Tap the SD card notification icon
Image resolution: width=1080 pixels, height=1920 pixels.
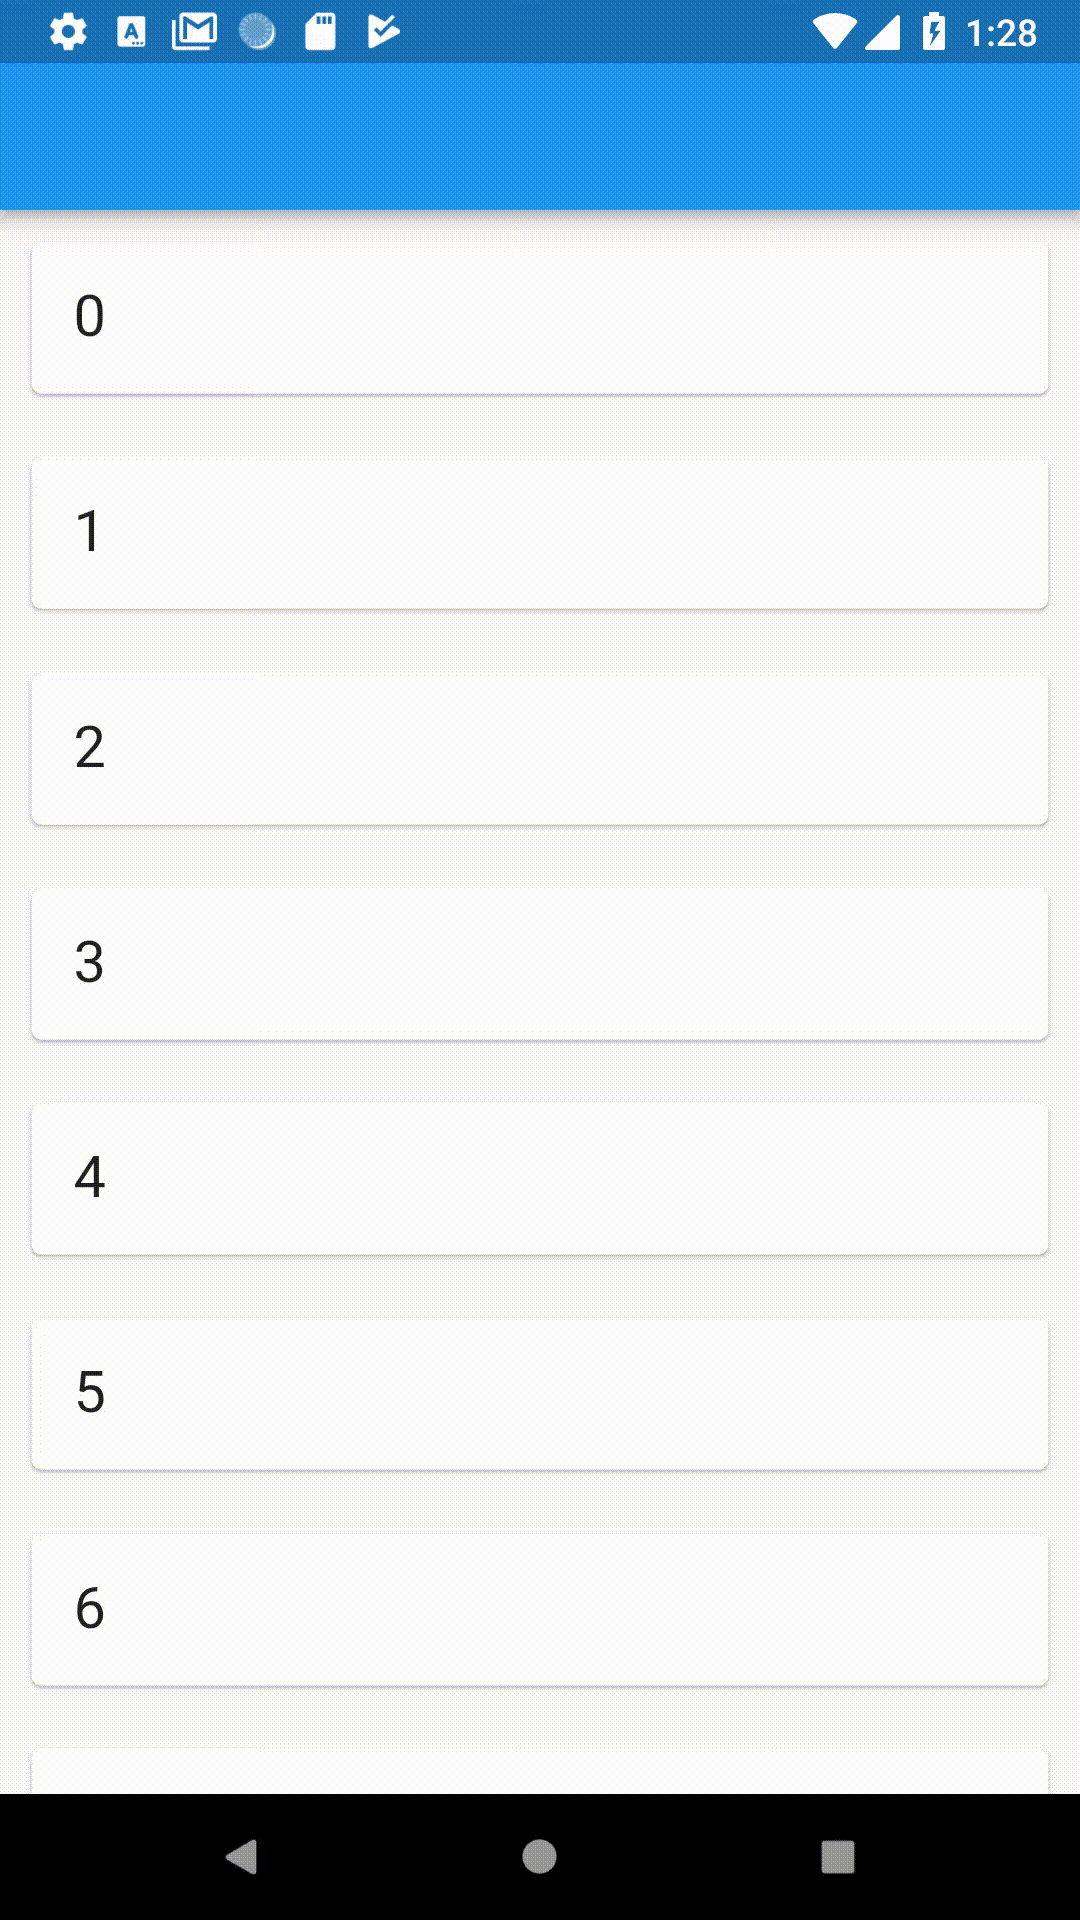[x=322, y=32]
